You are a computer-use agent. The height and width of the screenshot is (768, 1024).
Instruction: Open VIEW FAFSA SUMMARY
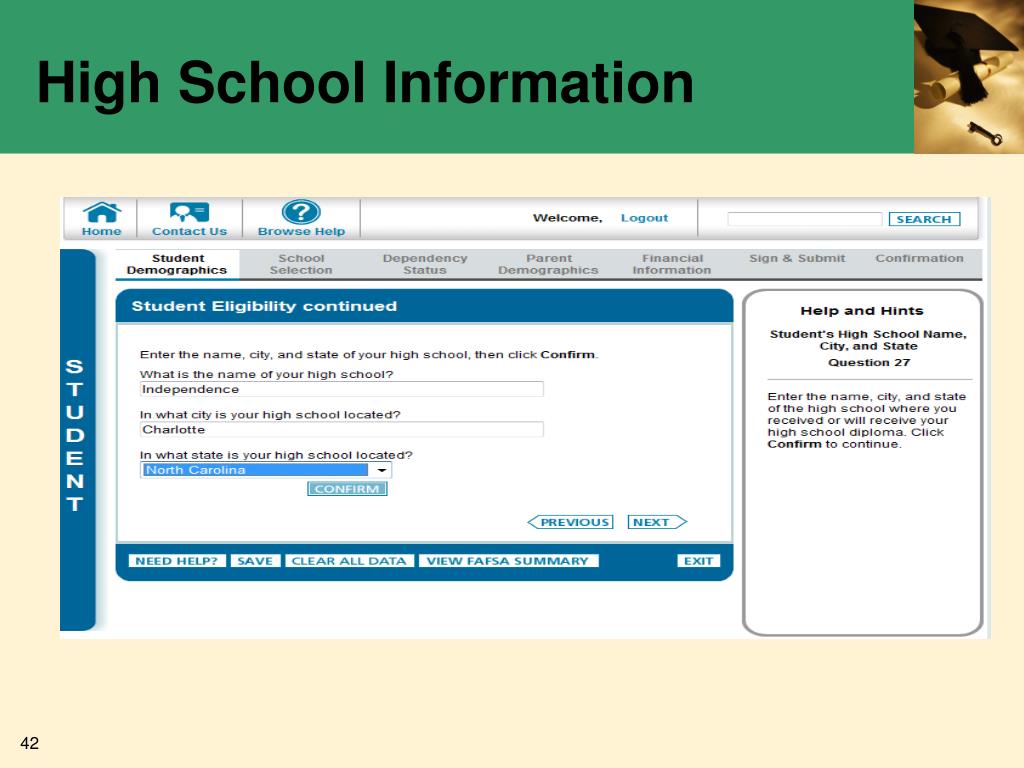pyautogui.click(x=508, y=561)
